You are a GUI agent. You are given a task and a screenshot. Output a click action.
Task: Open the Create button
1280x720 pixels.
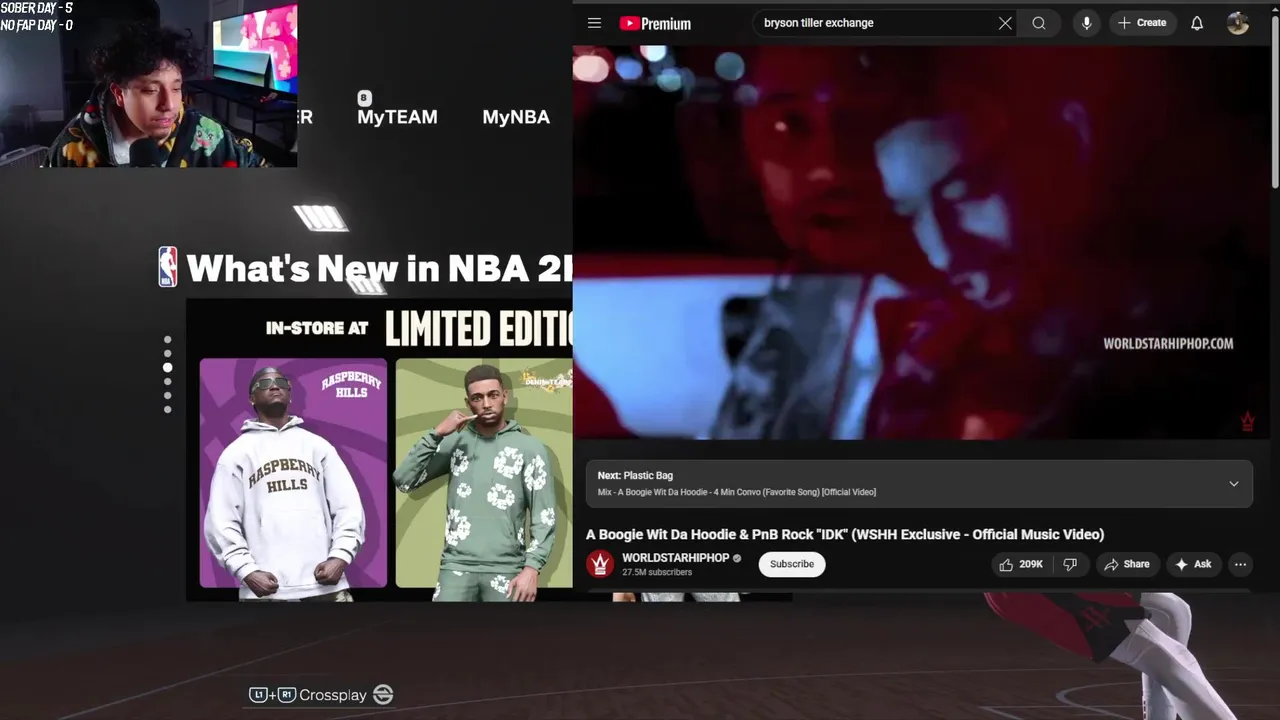(x=1142, y=23)
